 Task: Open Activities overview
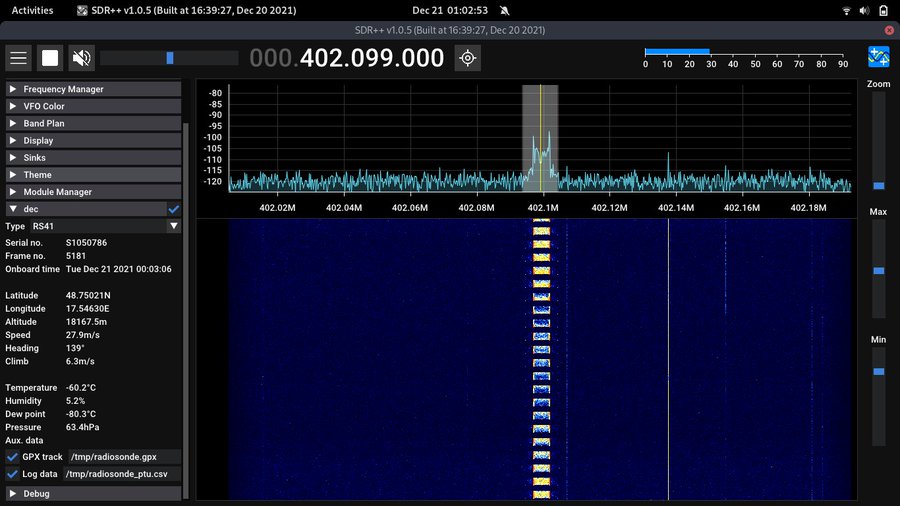point(32,10)
